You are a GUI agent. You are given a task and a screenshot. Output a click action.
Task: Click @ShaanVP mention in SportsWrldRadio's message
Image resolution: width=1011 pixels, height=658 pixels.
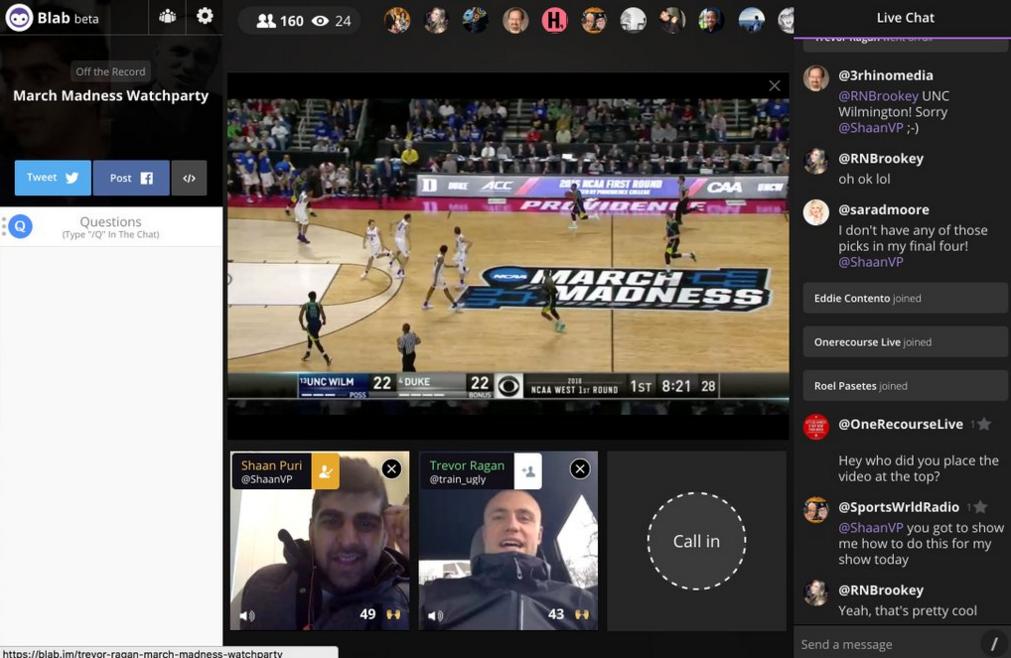coord(870,527)
